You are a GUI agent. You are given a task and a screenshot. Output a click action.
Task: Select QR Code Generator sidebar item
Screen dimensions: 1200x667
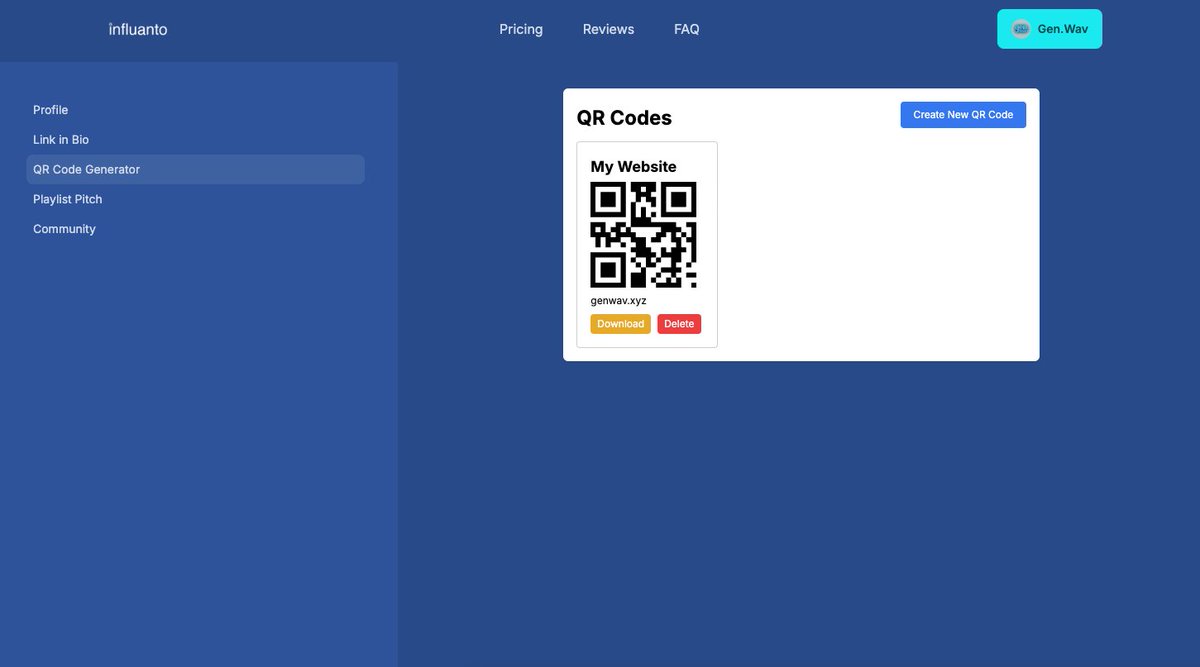click(195, 169)
